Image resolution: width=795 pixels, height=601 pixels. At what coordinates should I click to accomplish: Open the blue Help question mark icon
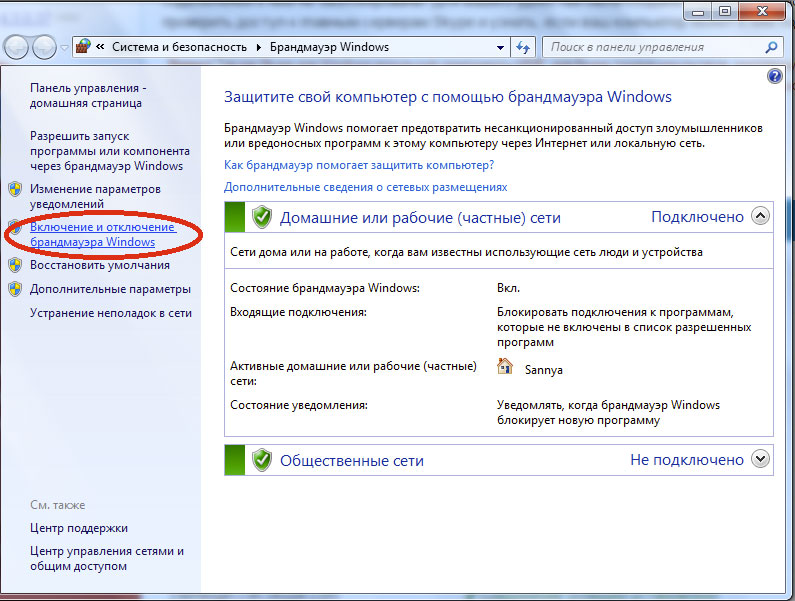click(775, 77)
